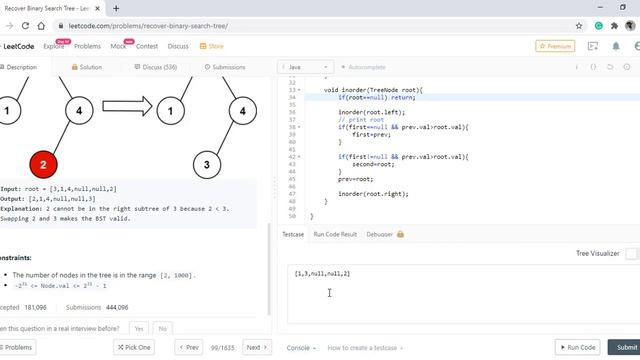Click the testcase input text area
Screen dimensions: 640x360
(x=463, y=294)
